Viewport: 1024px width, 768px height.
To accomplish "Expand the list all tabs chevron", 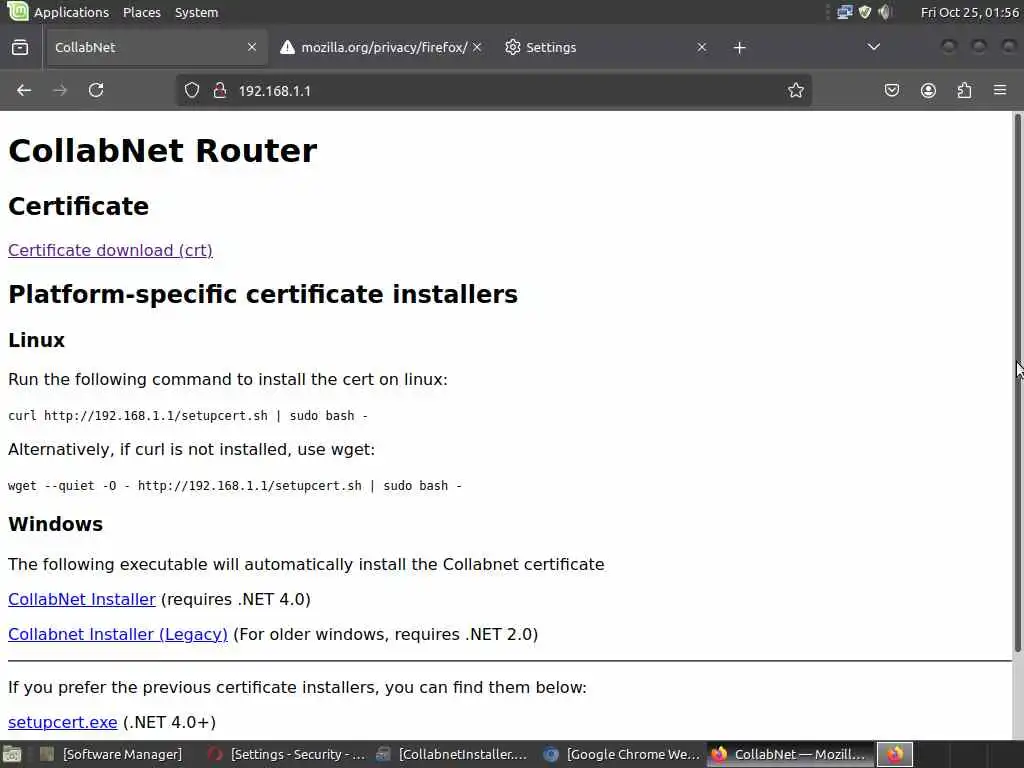I will (x=873, y=47).
